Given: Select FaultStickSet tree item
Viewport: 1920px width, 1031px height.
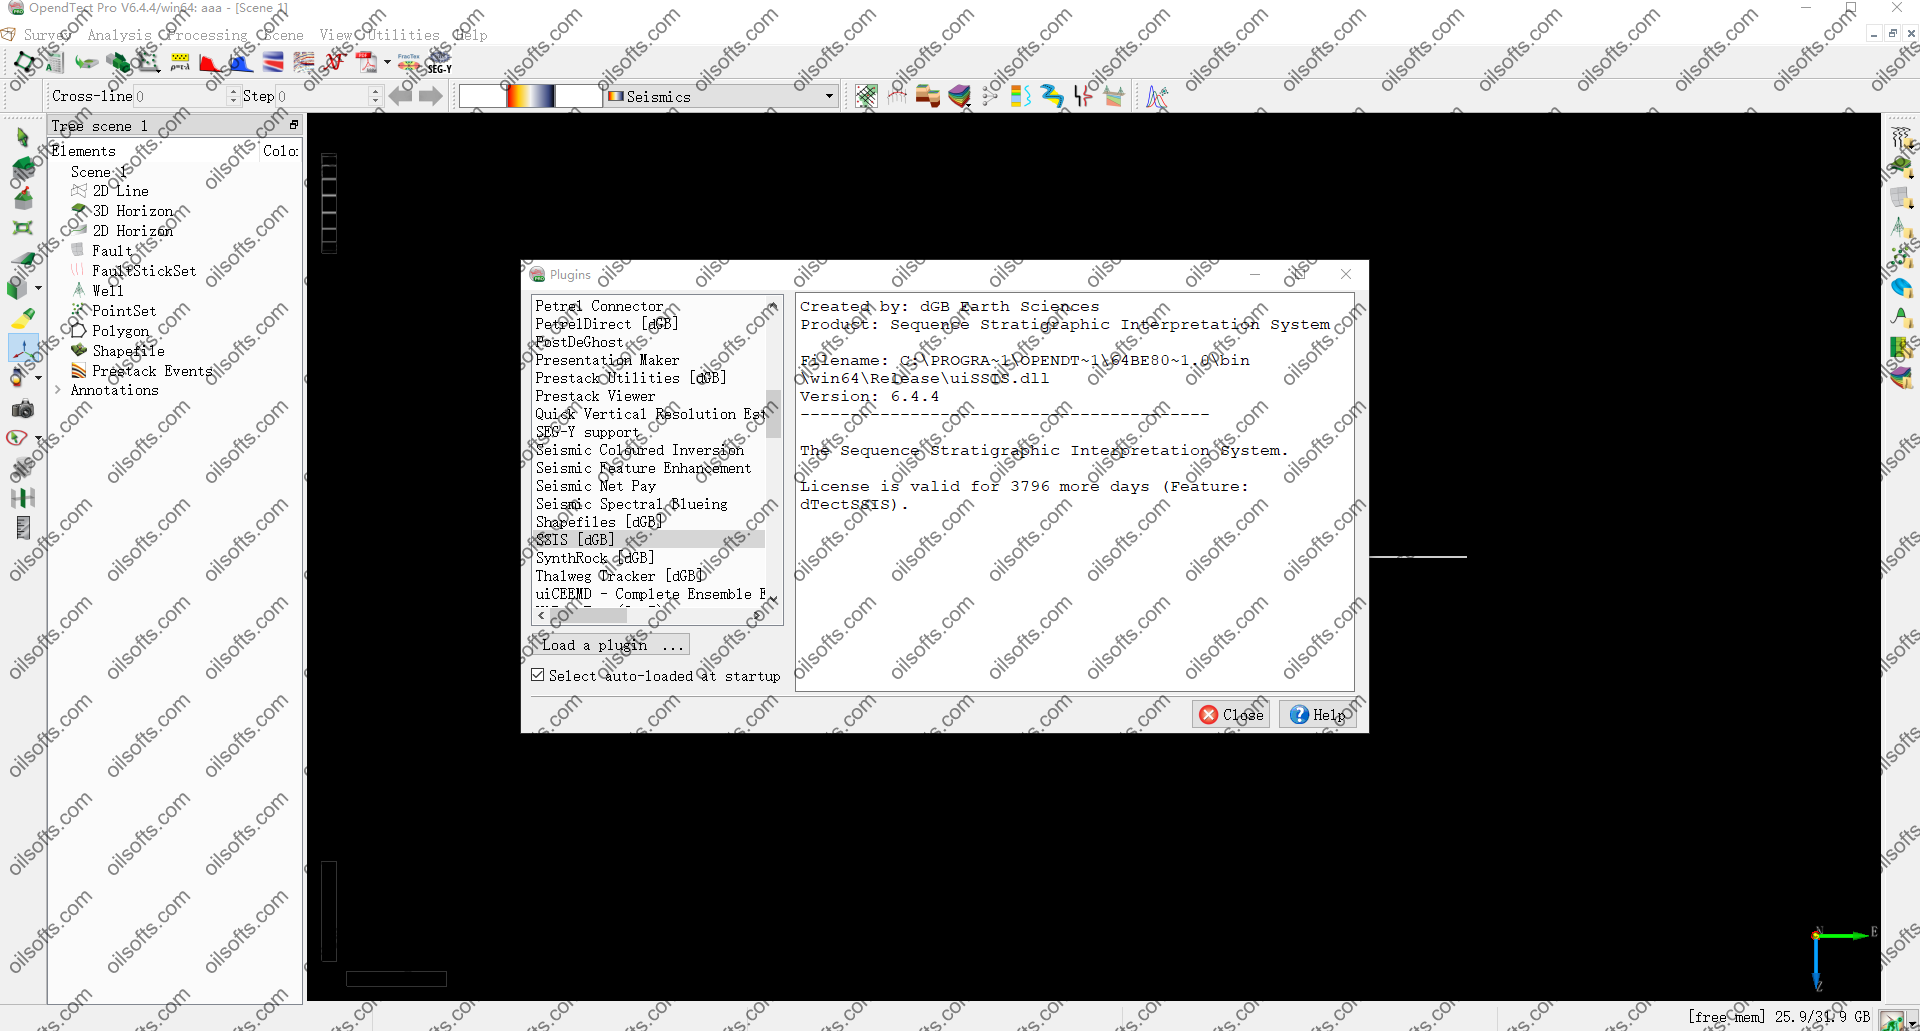Looking at the screenshot, I should click(144, 271).
